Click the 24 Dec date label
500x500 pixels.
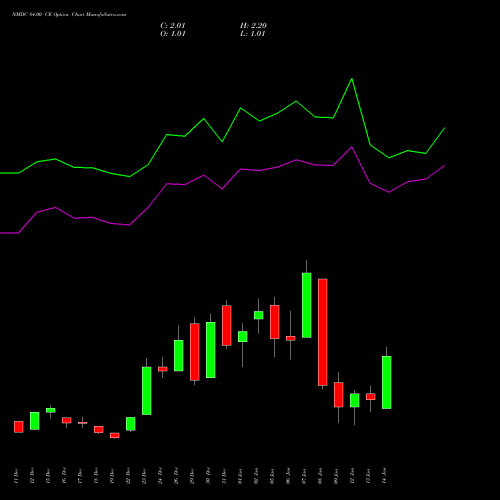[x=160, y=476]
